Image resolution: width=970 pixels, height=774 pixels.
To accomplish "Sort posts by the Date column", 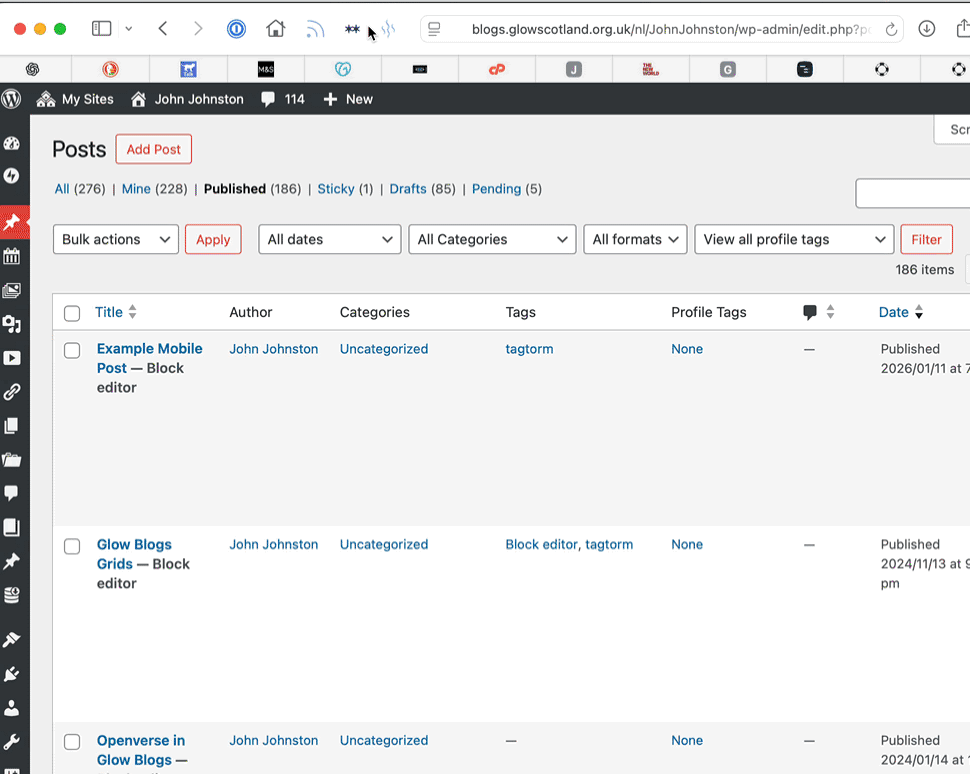I will tap(901, 312).
